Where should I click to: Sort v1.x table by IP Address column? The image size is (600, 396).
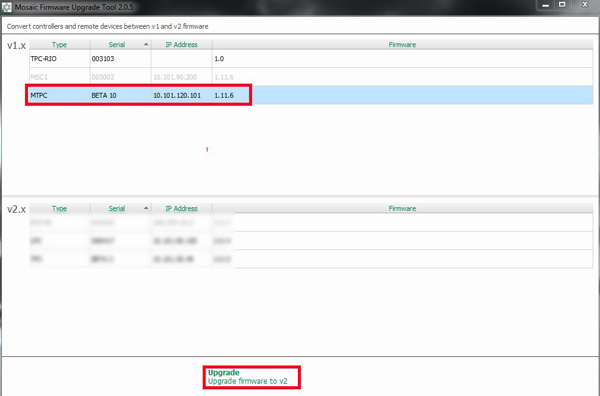(x=181, y=44)
